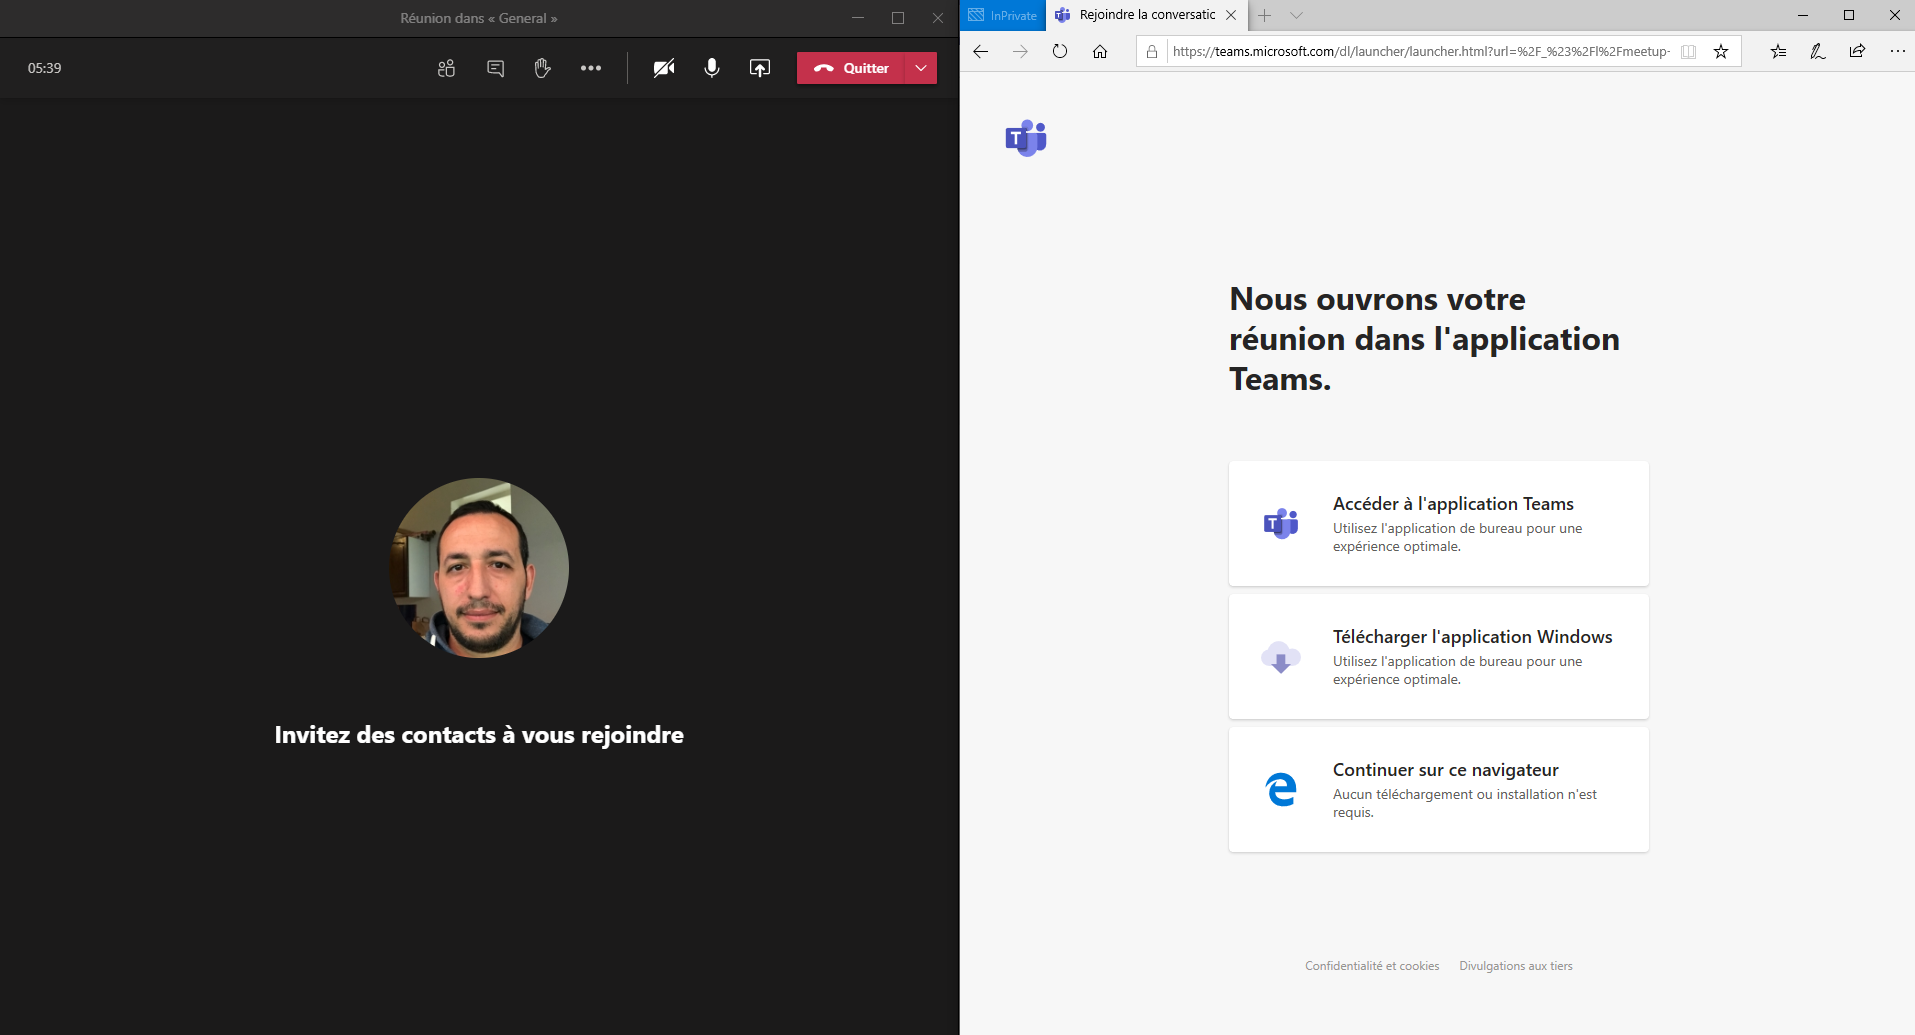1915x1035 pixels.
Task: Open a new Edge tab
Action: coord(1265,15)
